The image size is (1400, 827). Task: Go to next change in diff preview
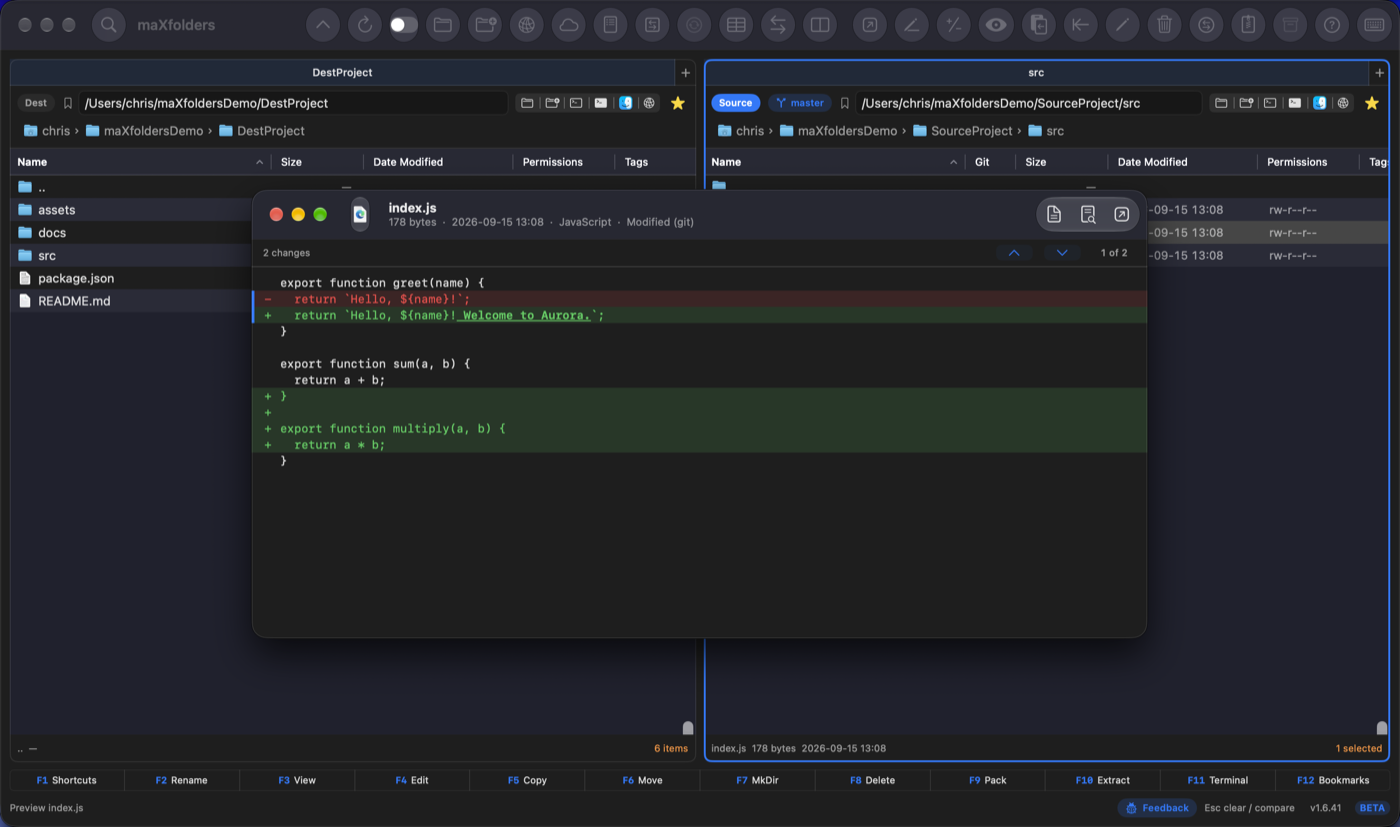1062,253
